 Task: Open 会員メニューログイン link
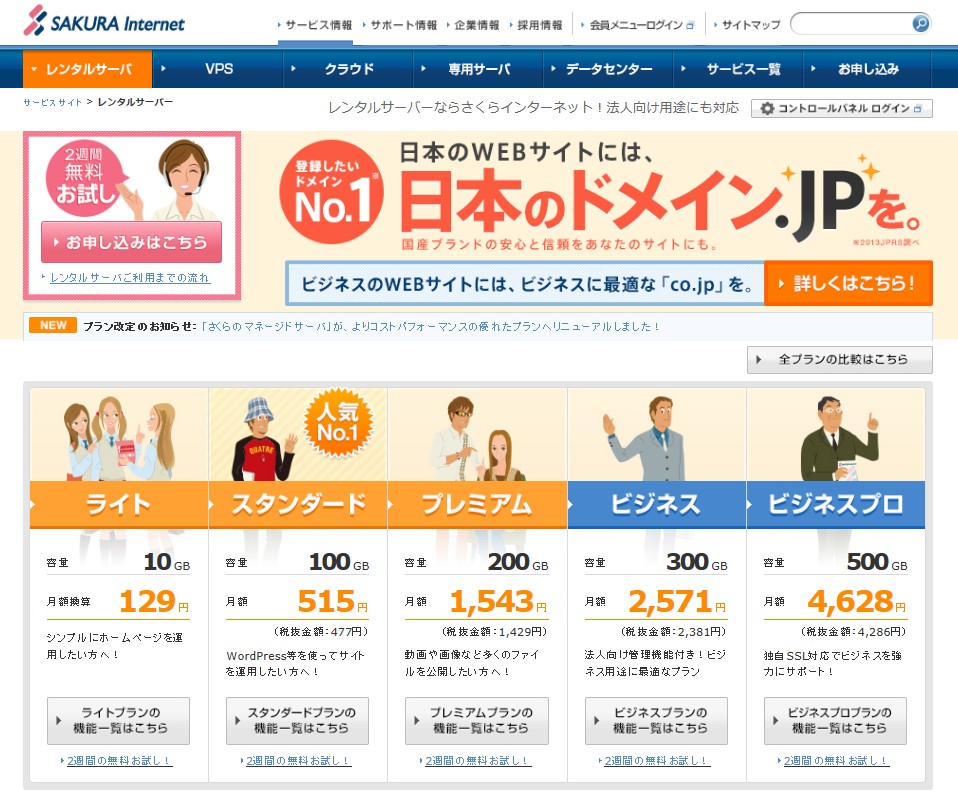coord(637,25)
